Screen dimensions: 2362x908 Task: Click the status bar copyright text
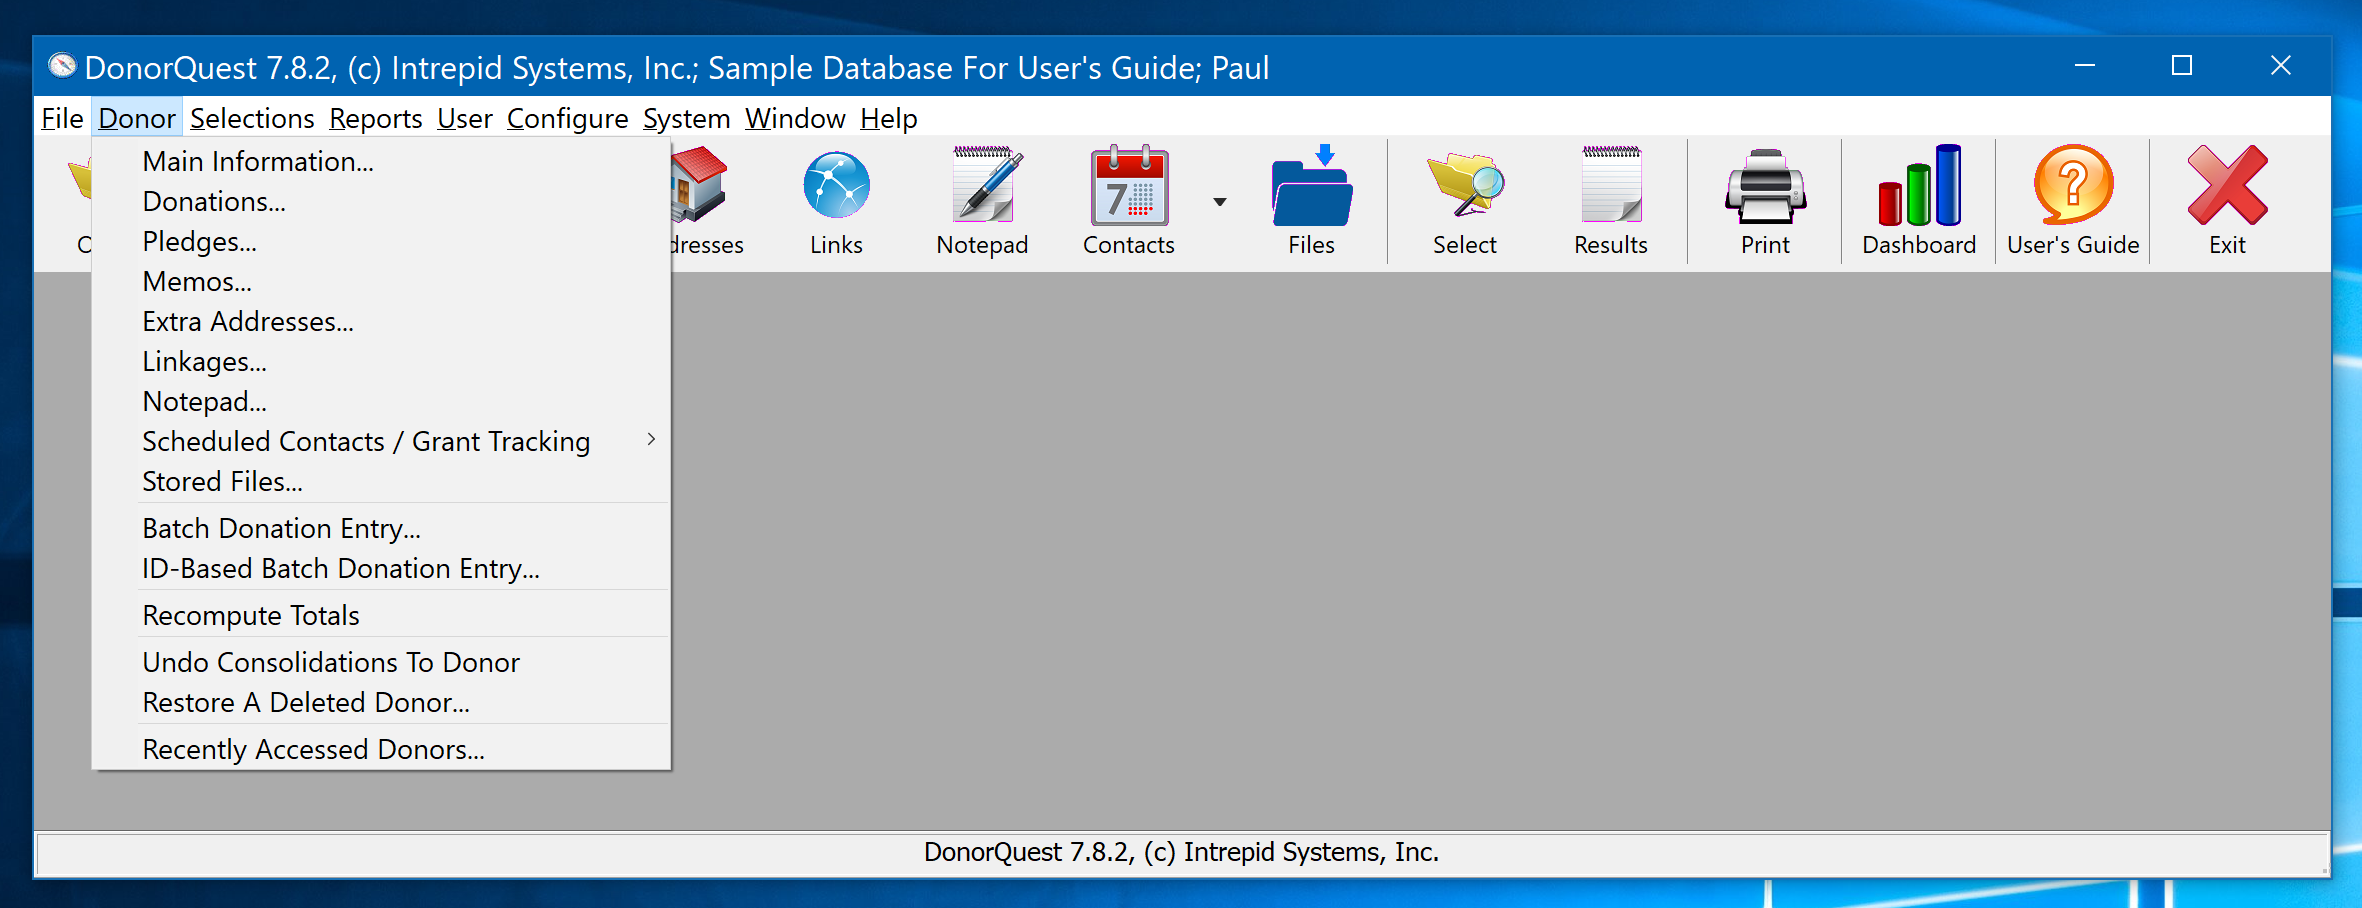click(1181, 852)
